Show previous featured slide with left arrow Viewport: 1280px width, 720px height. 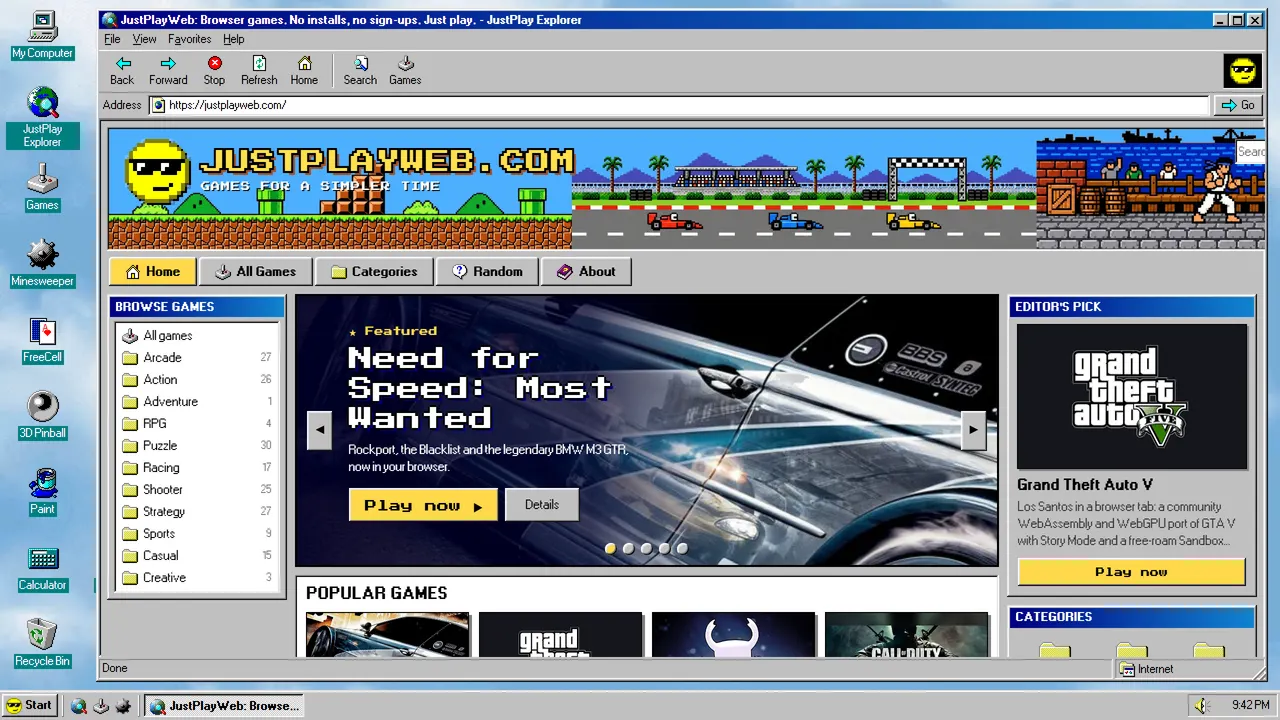point(320,430)
